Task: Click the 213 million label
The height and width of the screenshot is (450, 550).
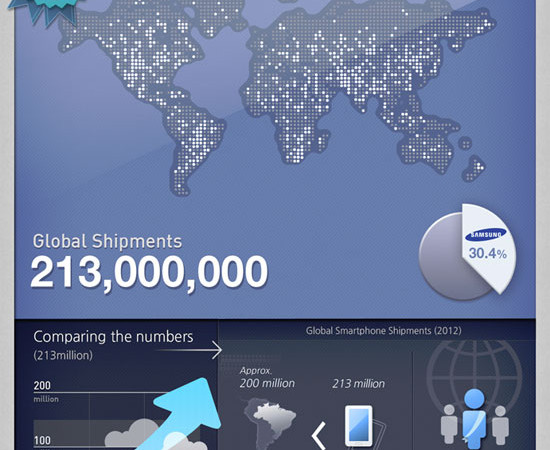Action: [358, 384]
